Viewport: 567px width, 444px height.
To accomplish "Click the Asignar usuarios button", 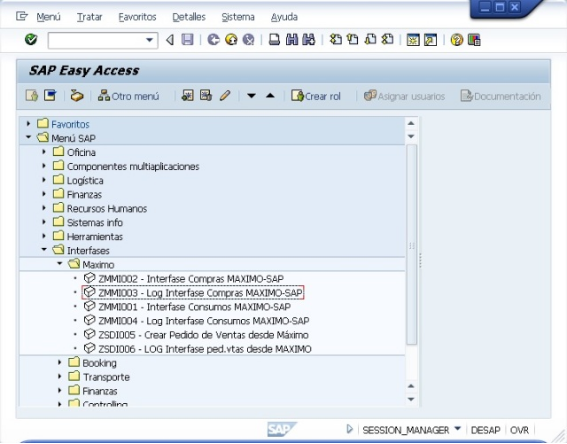I will pos(404,96).
